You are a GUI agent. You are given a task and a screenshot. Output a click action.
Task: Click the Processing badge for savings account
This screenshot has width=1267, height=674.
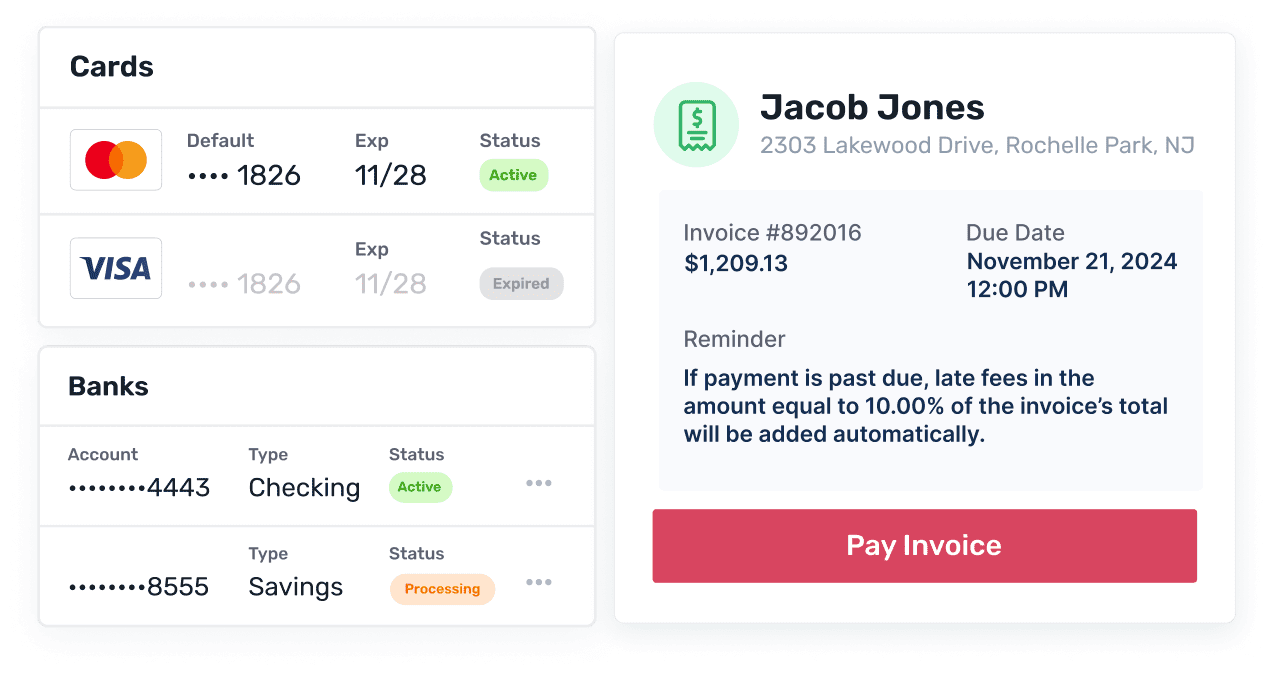click(442, 589)
